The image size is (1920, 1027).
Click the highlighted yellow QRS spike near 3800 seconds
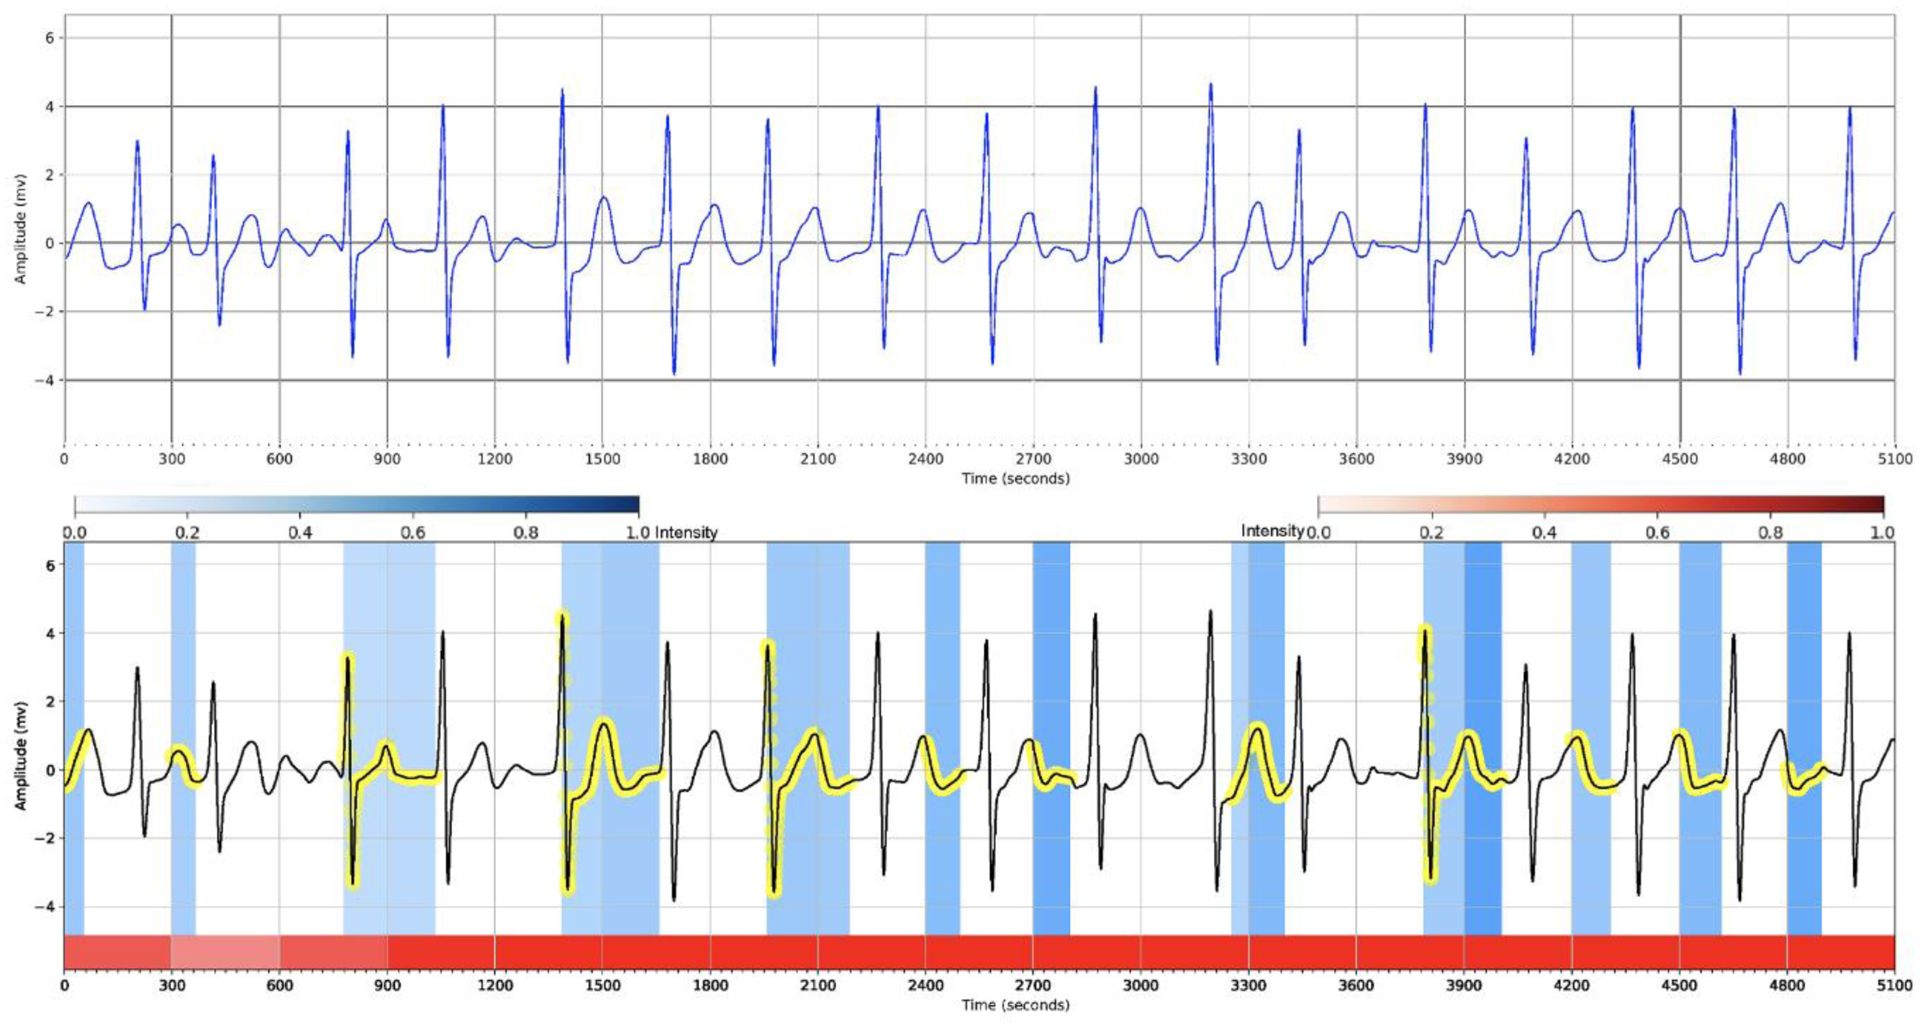pos(1428,754)
